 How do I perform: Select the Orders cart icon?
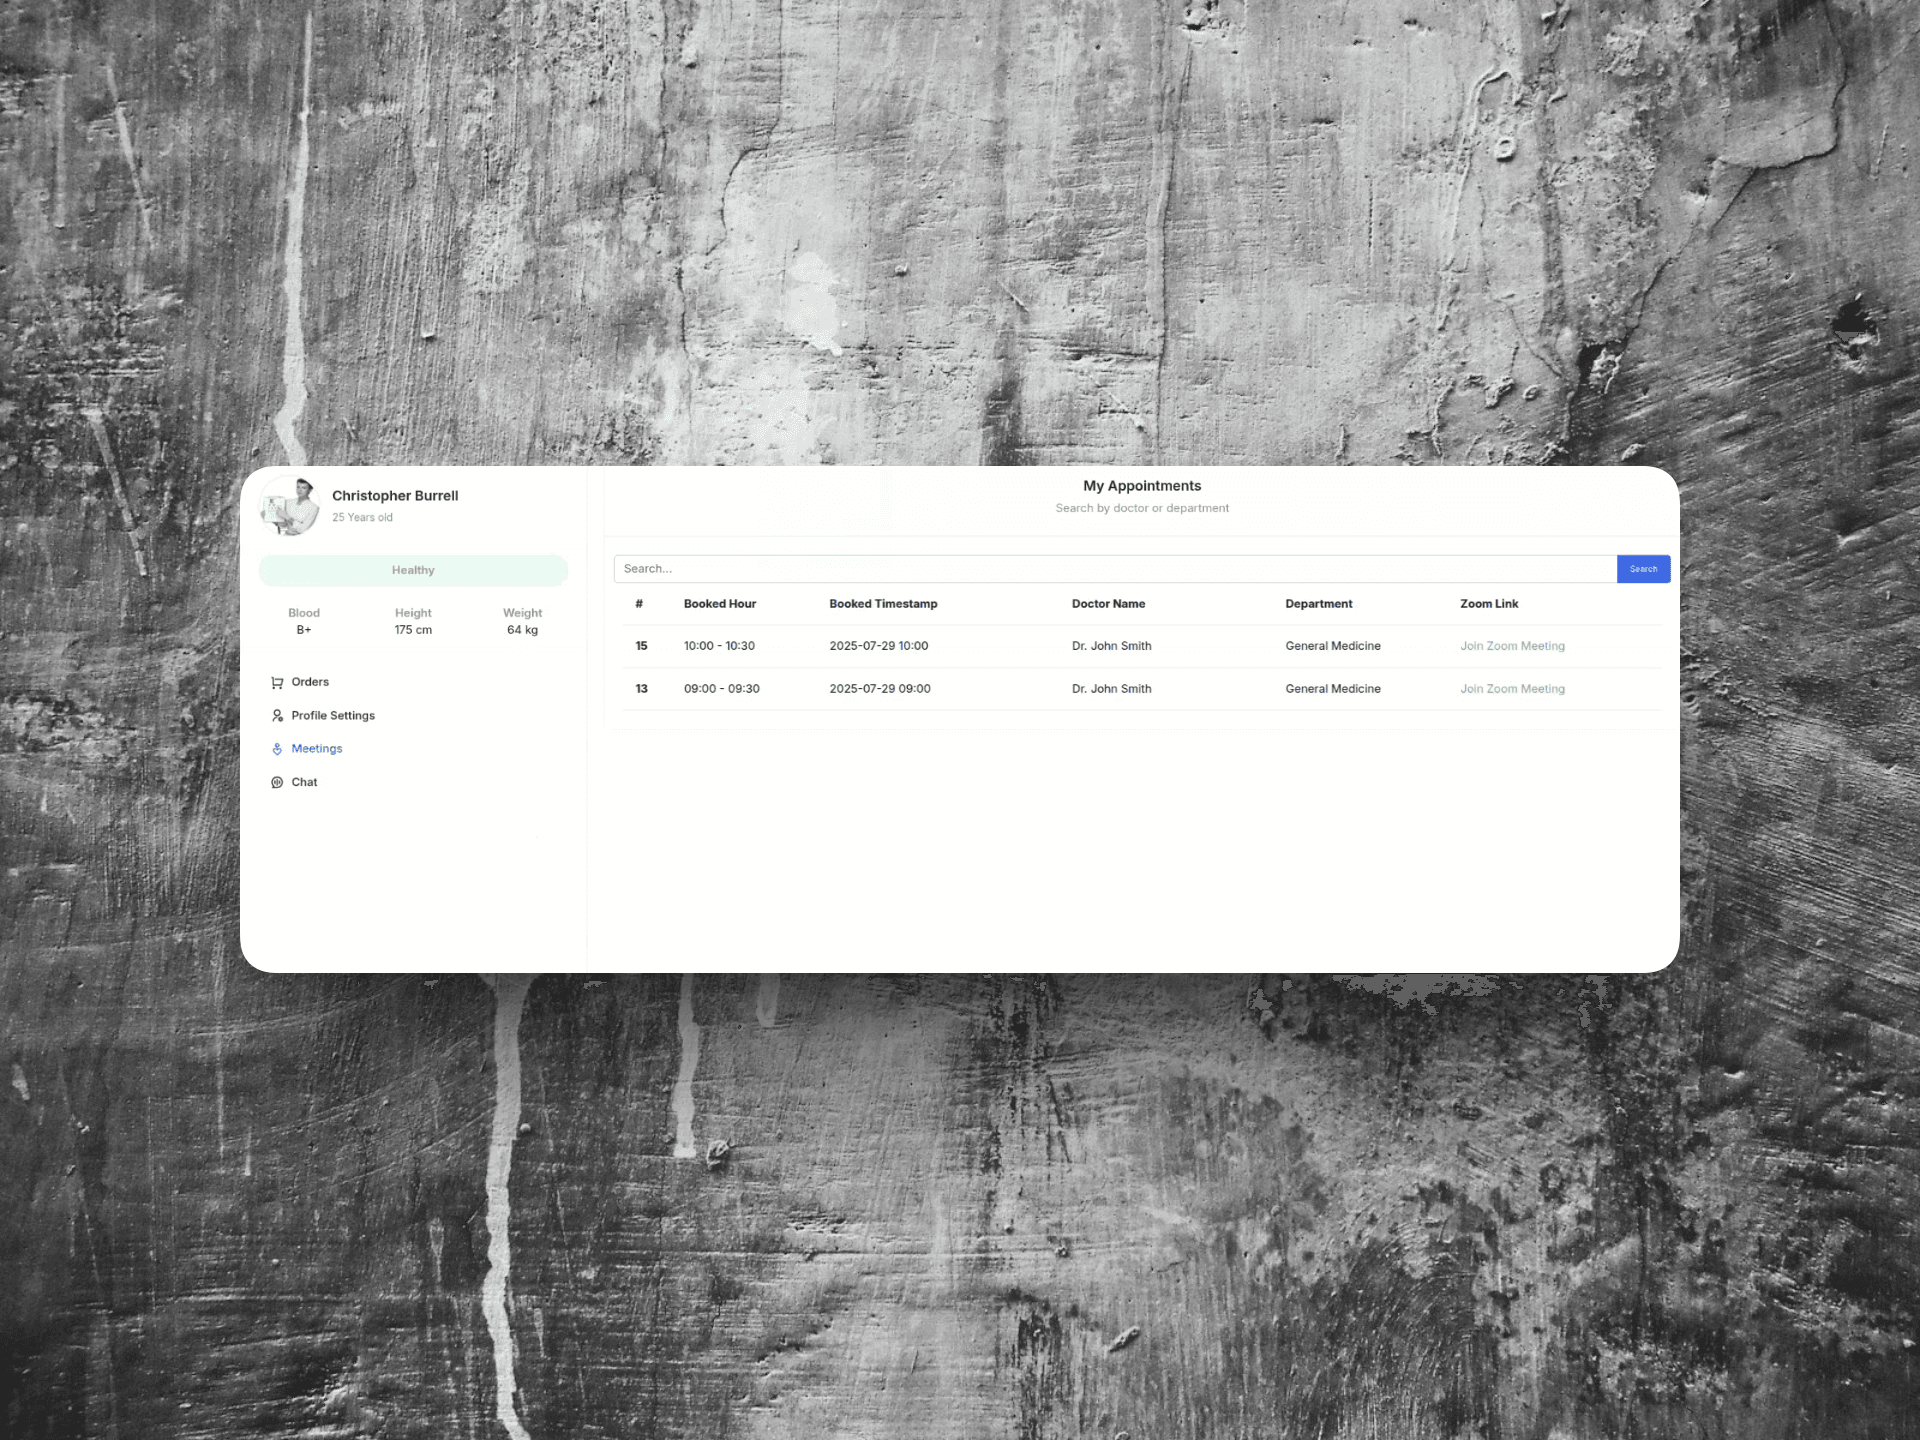click(x=277, y=682)
